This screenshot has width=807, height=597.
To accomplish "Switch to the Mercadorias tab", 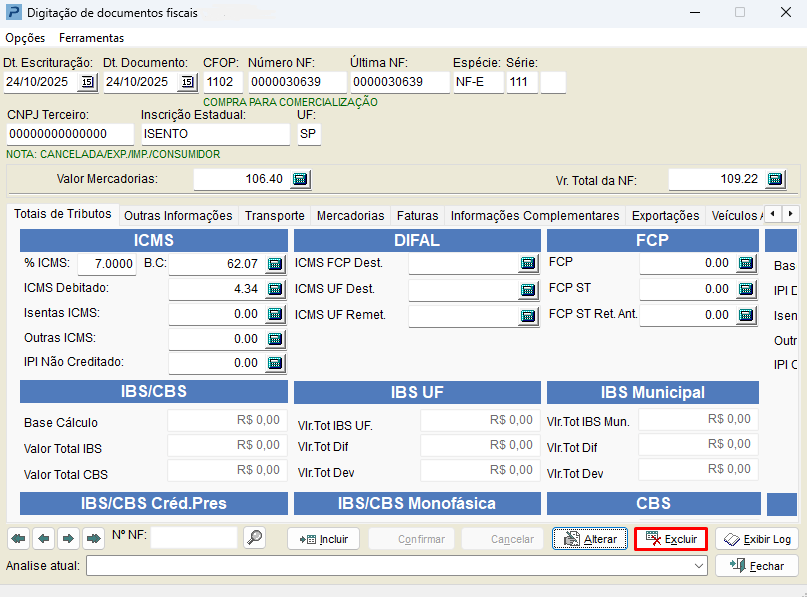I will click(x=350, y=215).
